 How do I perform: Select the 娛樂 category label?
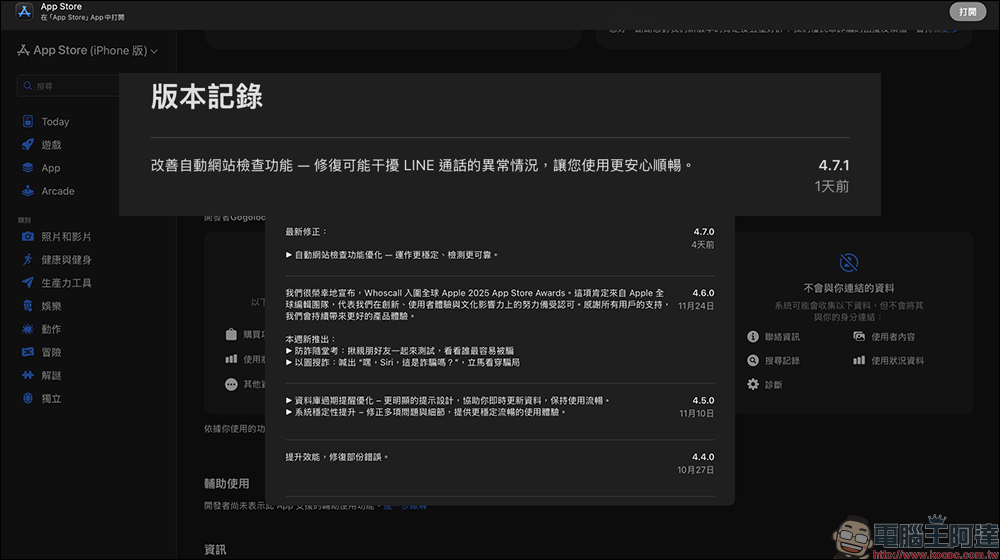51,306
